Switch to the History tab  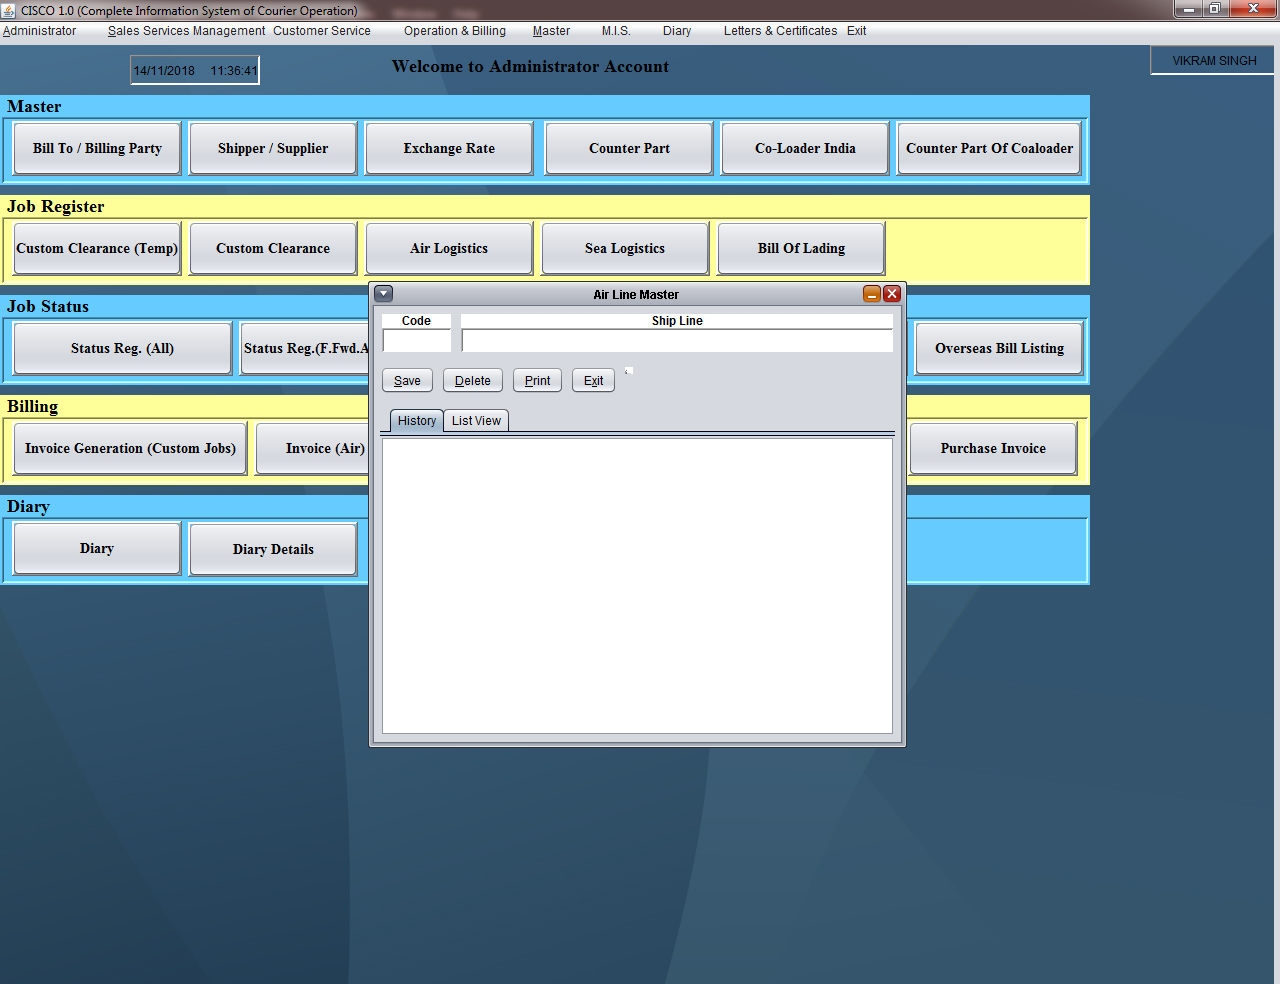(416, 421)
